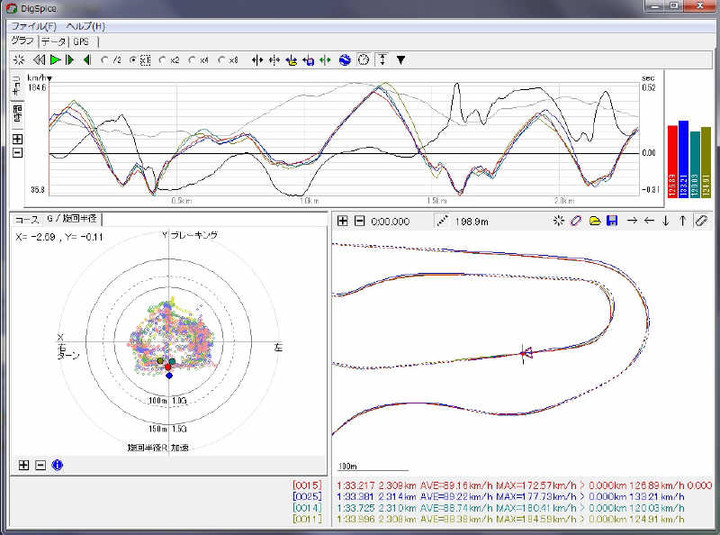Select the G / 旋回半径 tab
The height and width of the screenshot is (535, 720).
click(x=72, y=219)
